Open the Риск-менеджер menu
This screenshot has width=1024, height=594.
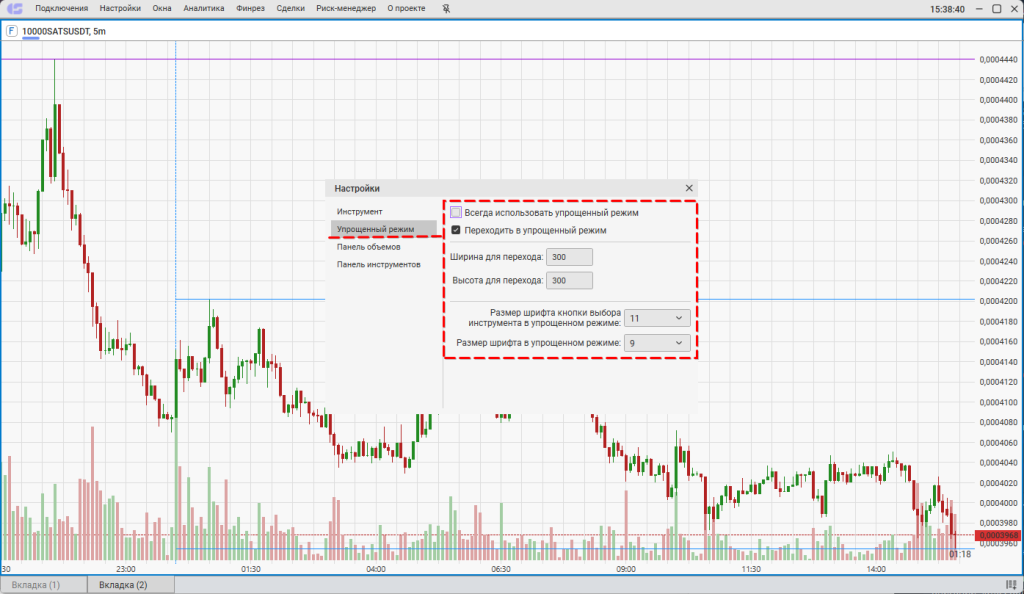pyautogui.click(x=346, y=8)
